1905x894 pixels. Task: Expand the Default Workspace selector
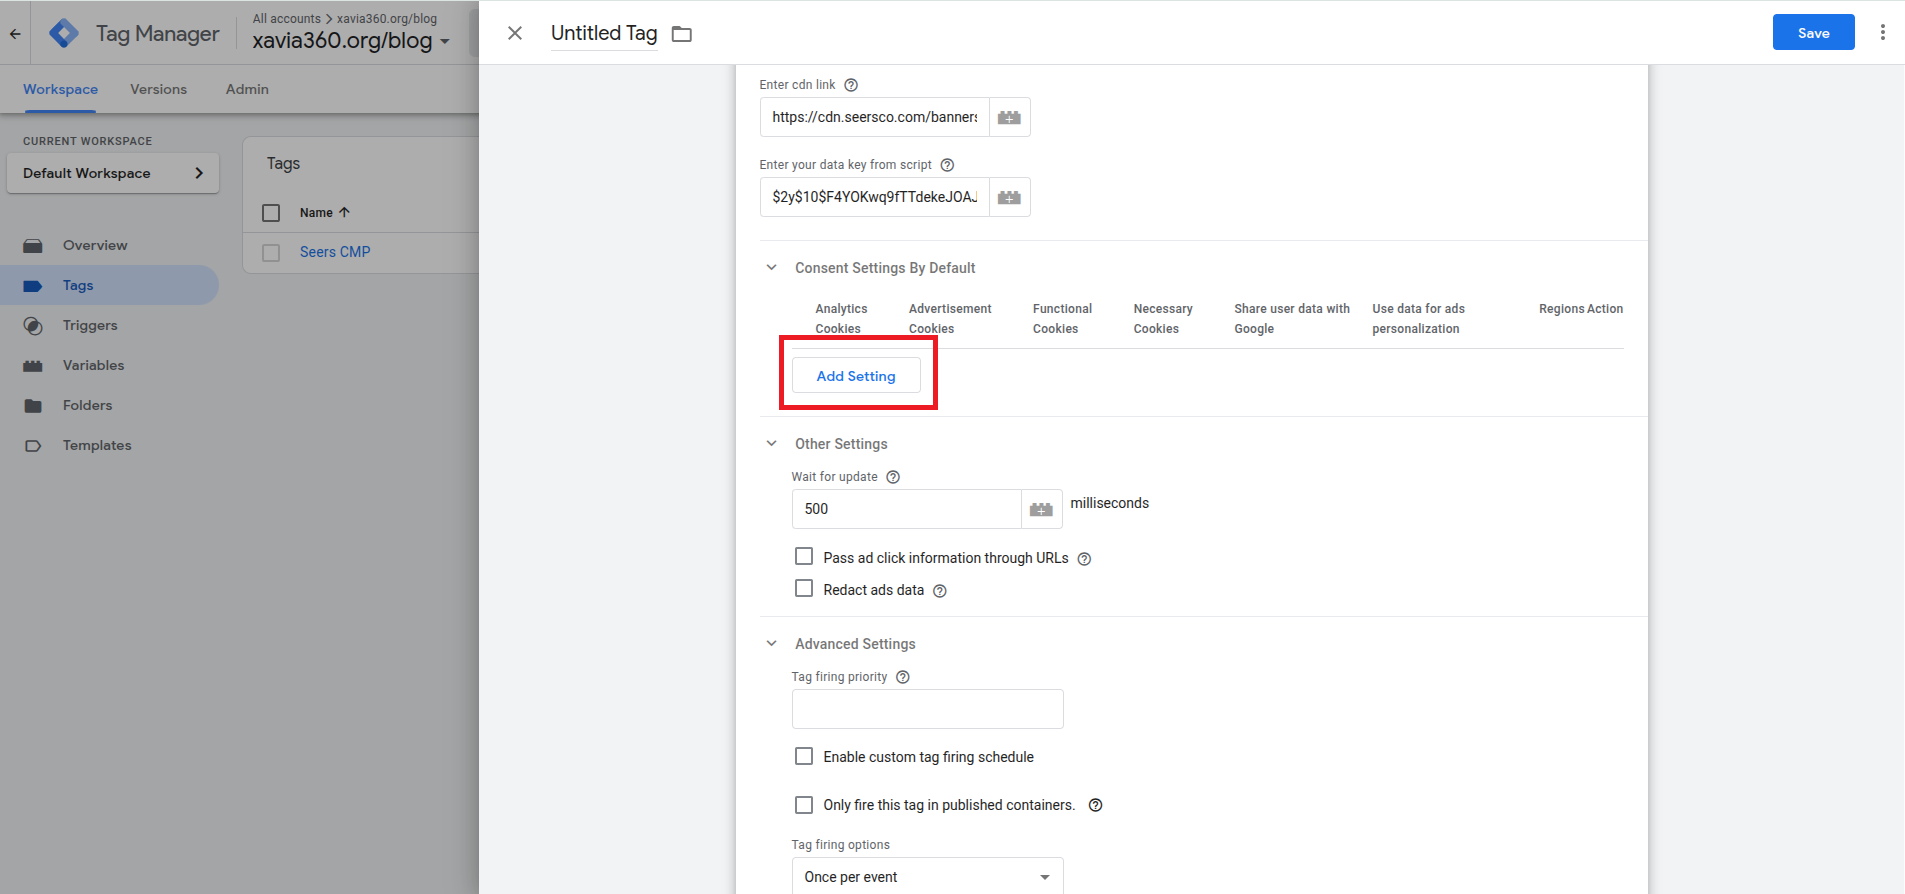coord(113,173)
